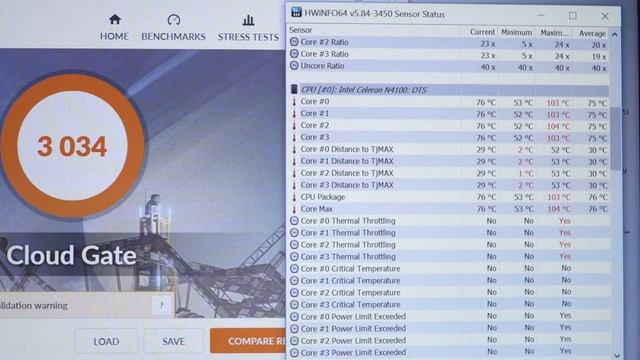Click Core #3 Critical Temperature status icon
This screenshot has height=360, width=640.
pos(294,304)
